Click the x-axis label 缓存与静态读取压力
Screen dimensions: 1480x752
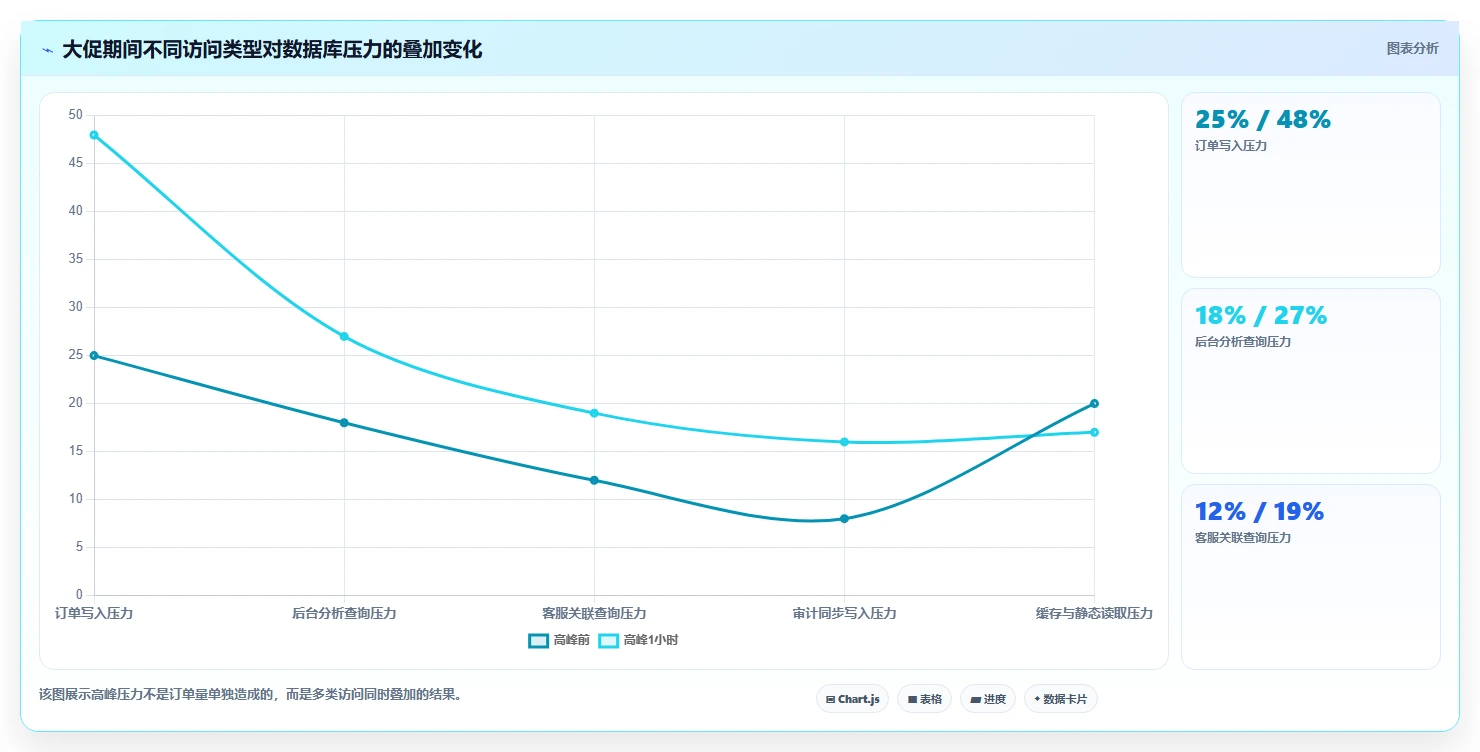coord(1094,613)
